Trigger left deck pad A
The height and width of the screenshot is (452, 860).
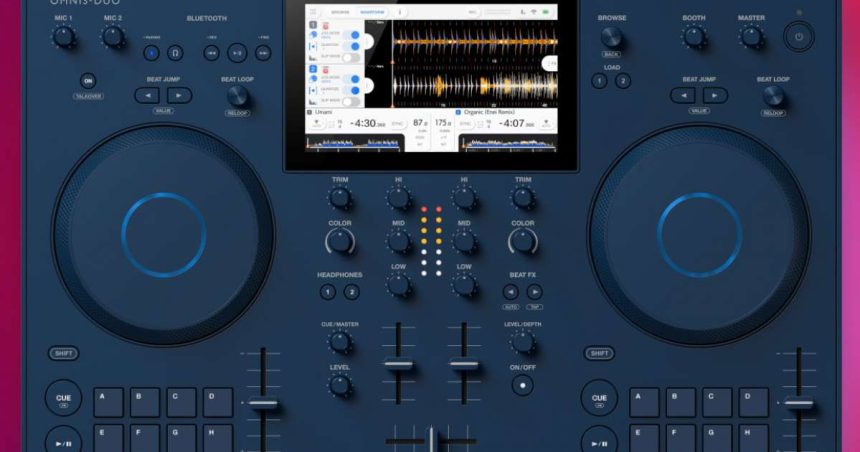[109, 403]
